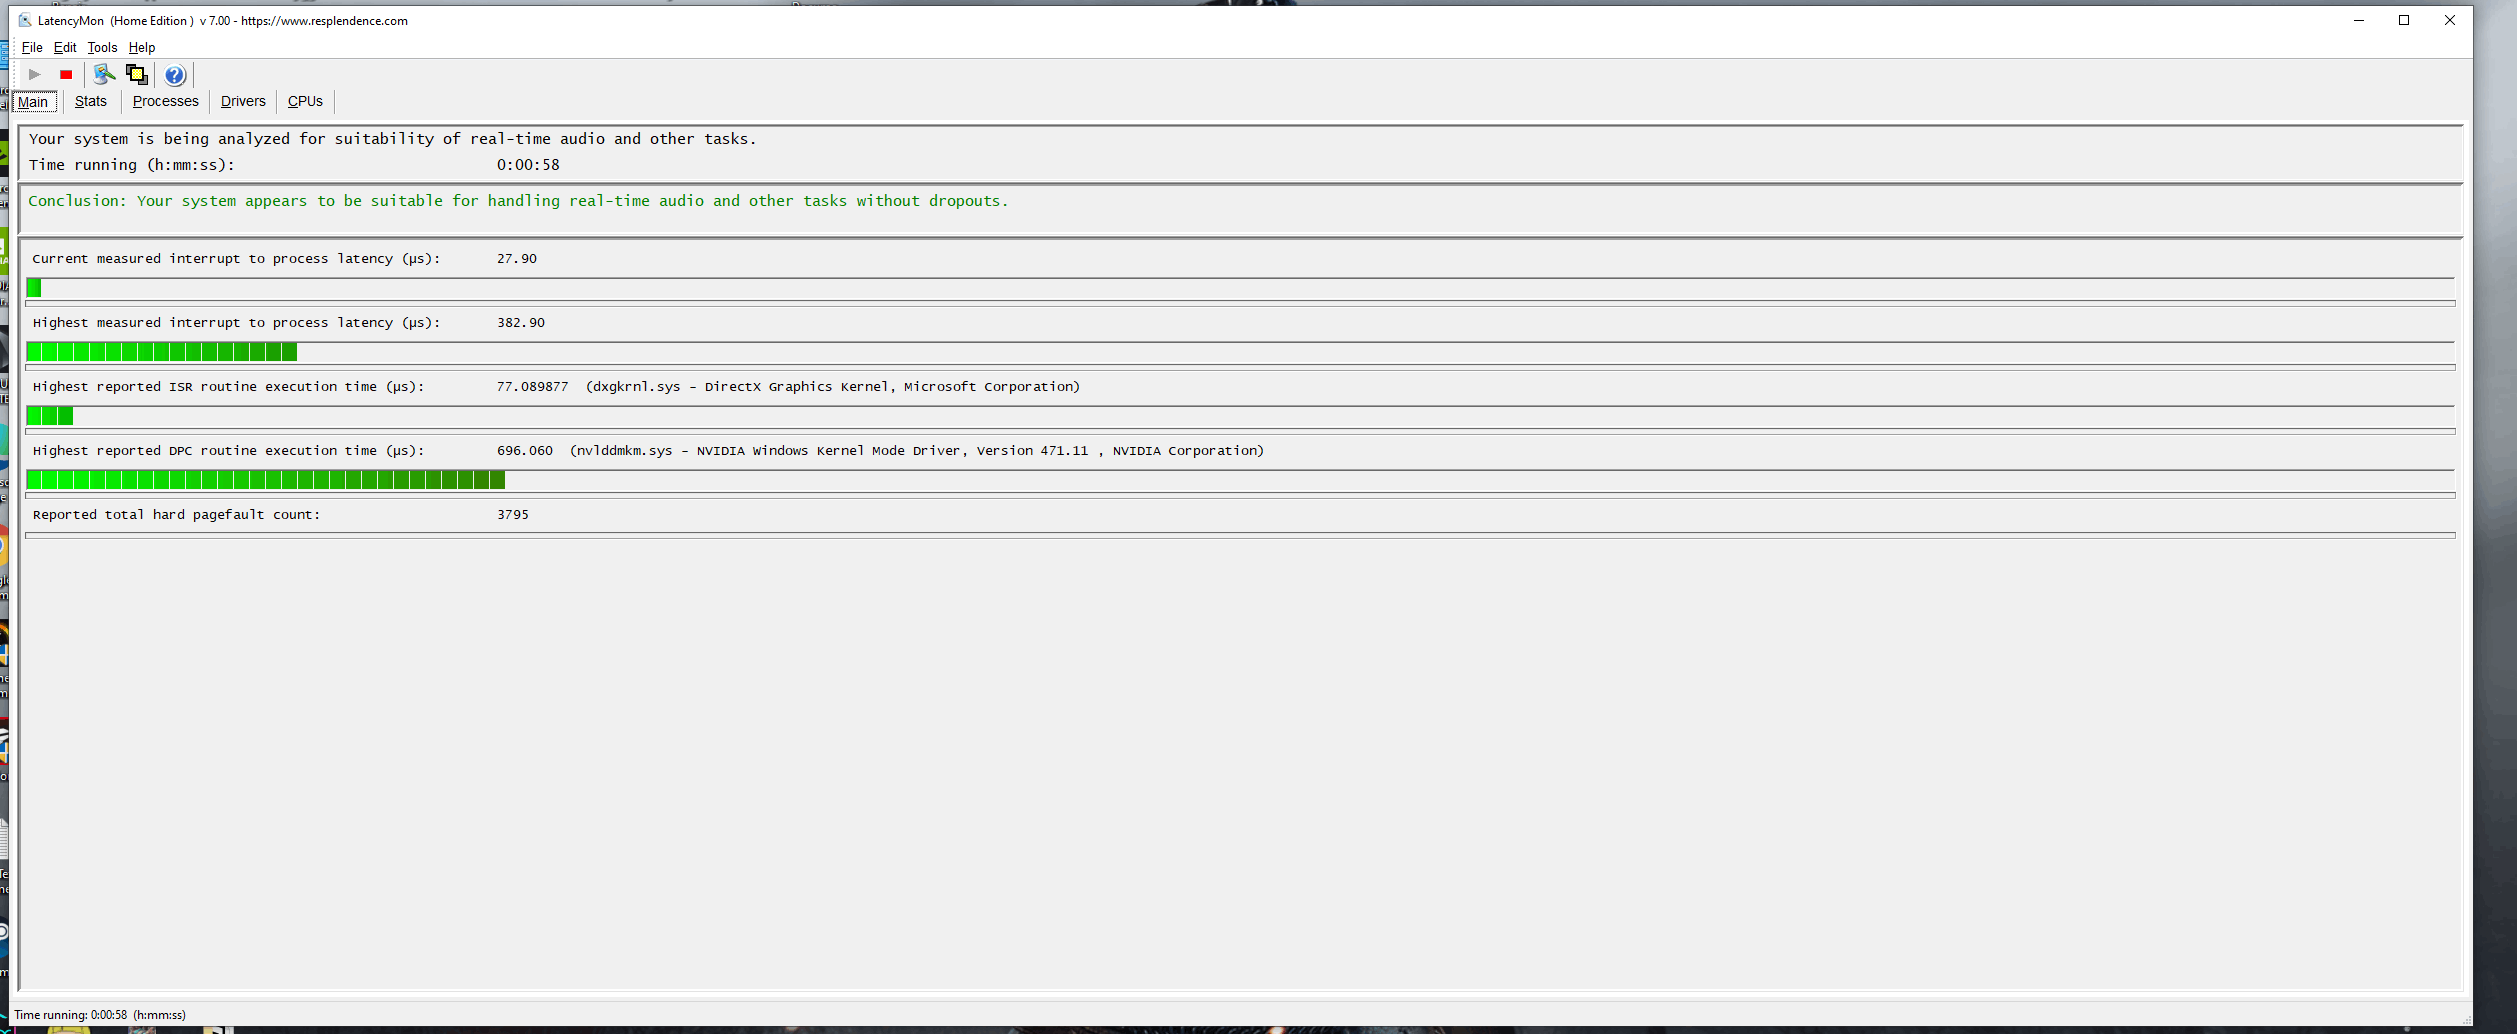Minimize the LatencyMon window

pos(2359,20)
